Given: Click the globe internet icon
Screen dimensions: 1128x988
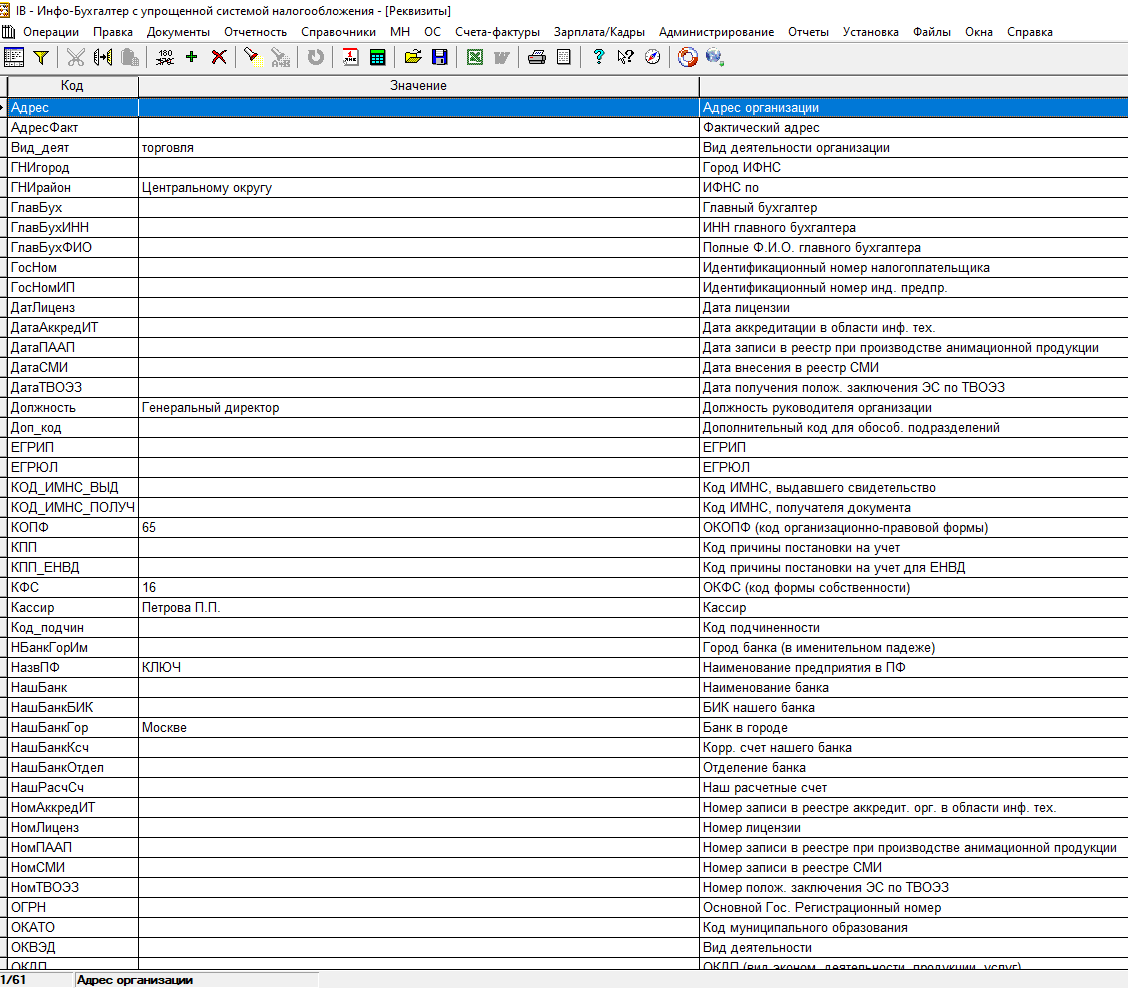Looking at the screenshot, I should [x=714, y=57].
